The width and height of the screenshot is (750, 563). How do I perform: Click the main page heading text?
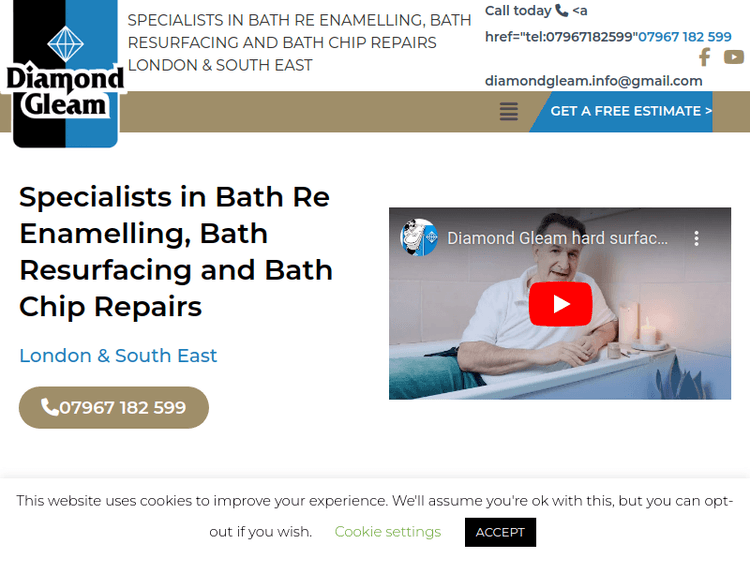pyautogui.click(x=176, y=252)
